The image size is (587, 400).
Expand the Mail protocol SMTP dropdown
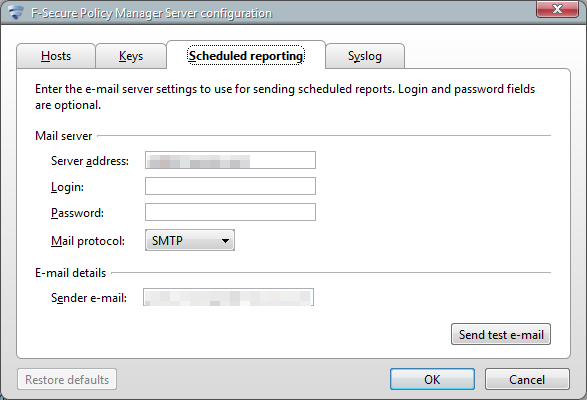click(190, 240)
